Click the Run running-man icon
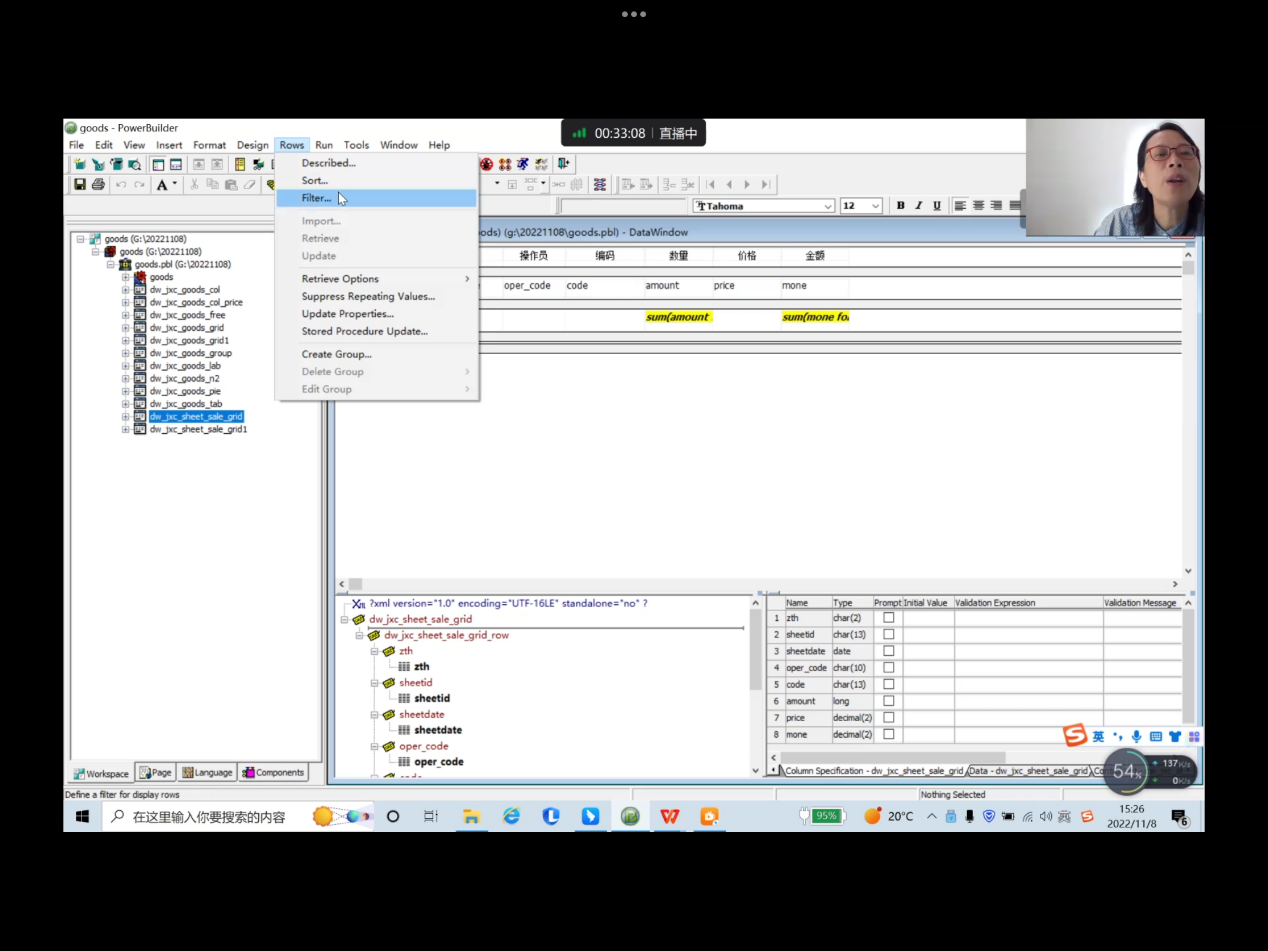Image resolution: width=1268 pixels, height=951 pixels. (523, 164)
